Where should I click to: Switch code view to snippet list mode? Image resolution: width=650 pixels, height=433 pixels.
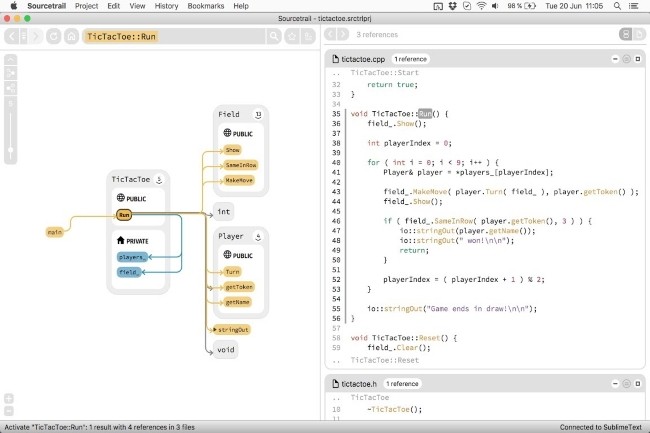tap(626, 34)
